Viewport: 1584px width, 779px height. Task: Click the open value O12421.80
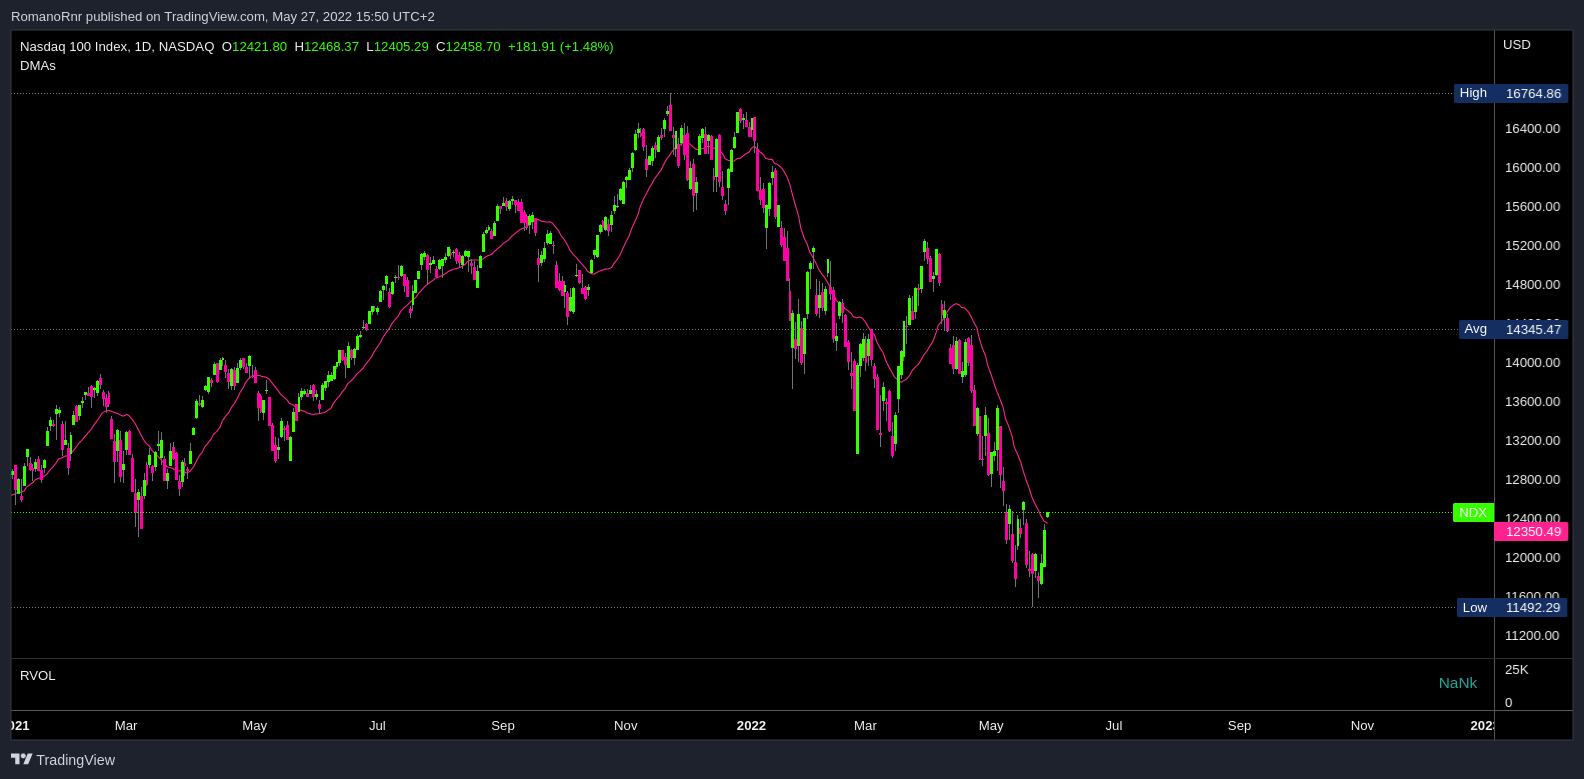tap(254, 46)
